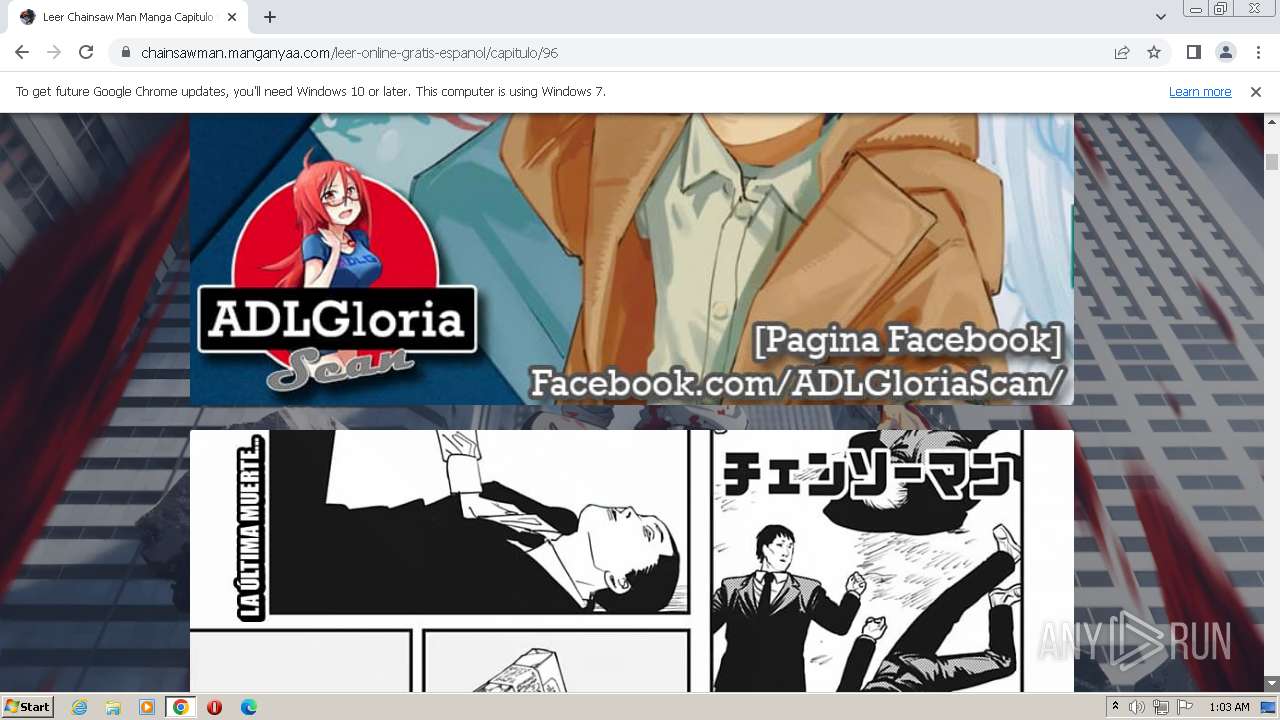Restore down the Chrome window
This screenshot has width=1280, height=720.
tap(1221, 9)
